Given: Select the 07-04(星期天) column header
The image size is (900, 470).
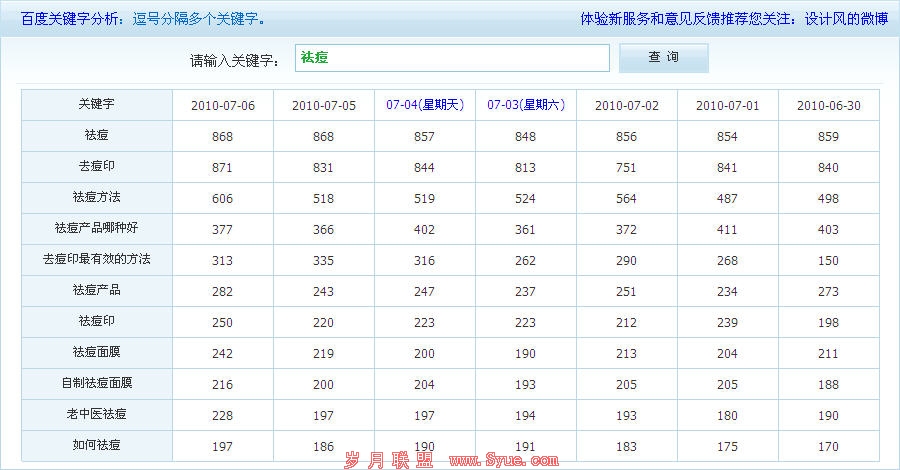Looking at the screenshot, I should 425,105.
